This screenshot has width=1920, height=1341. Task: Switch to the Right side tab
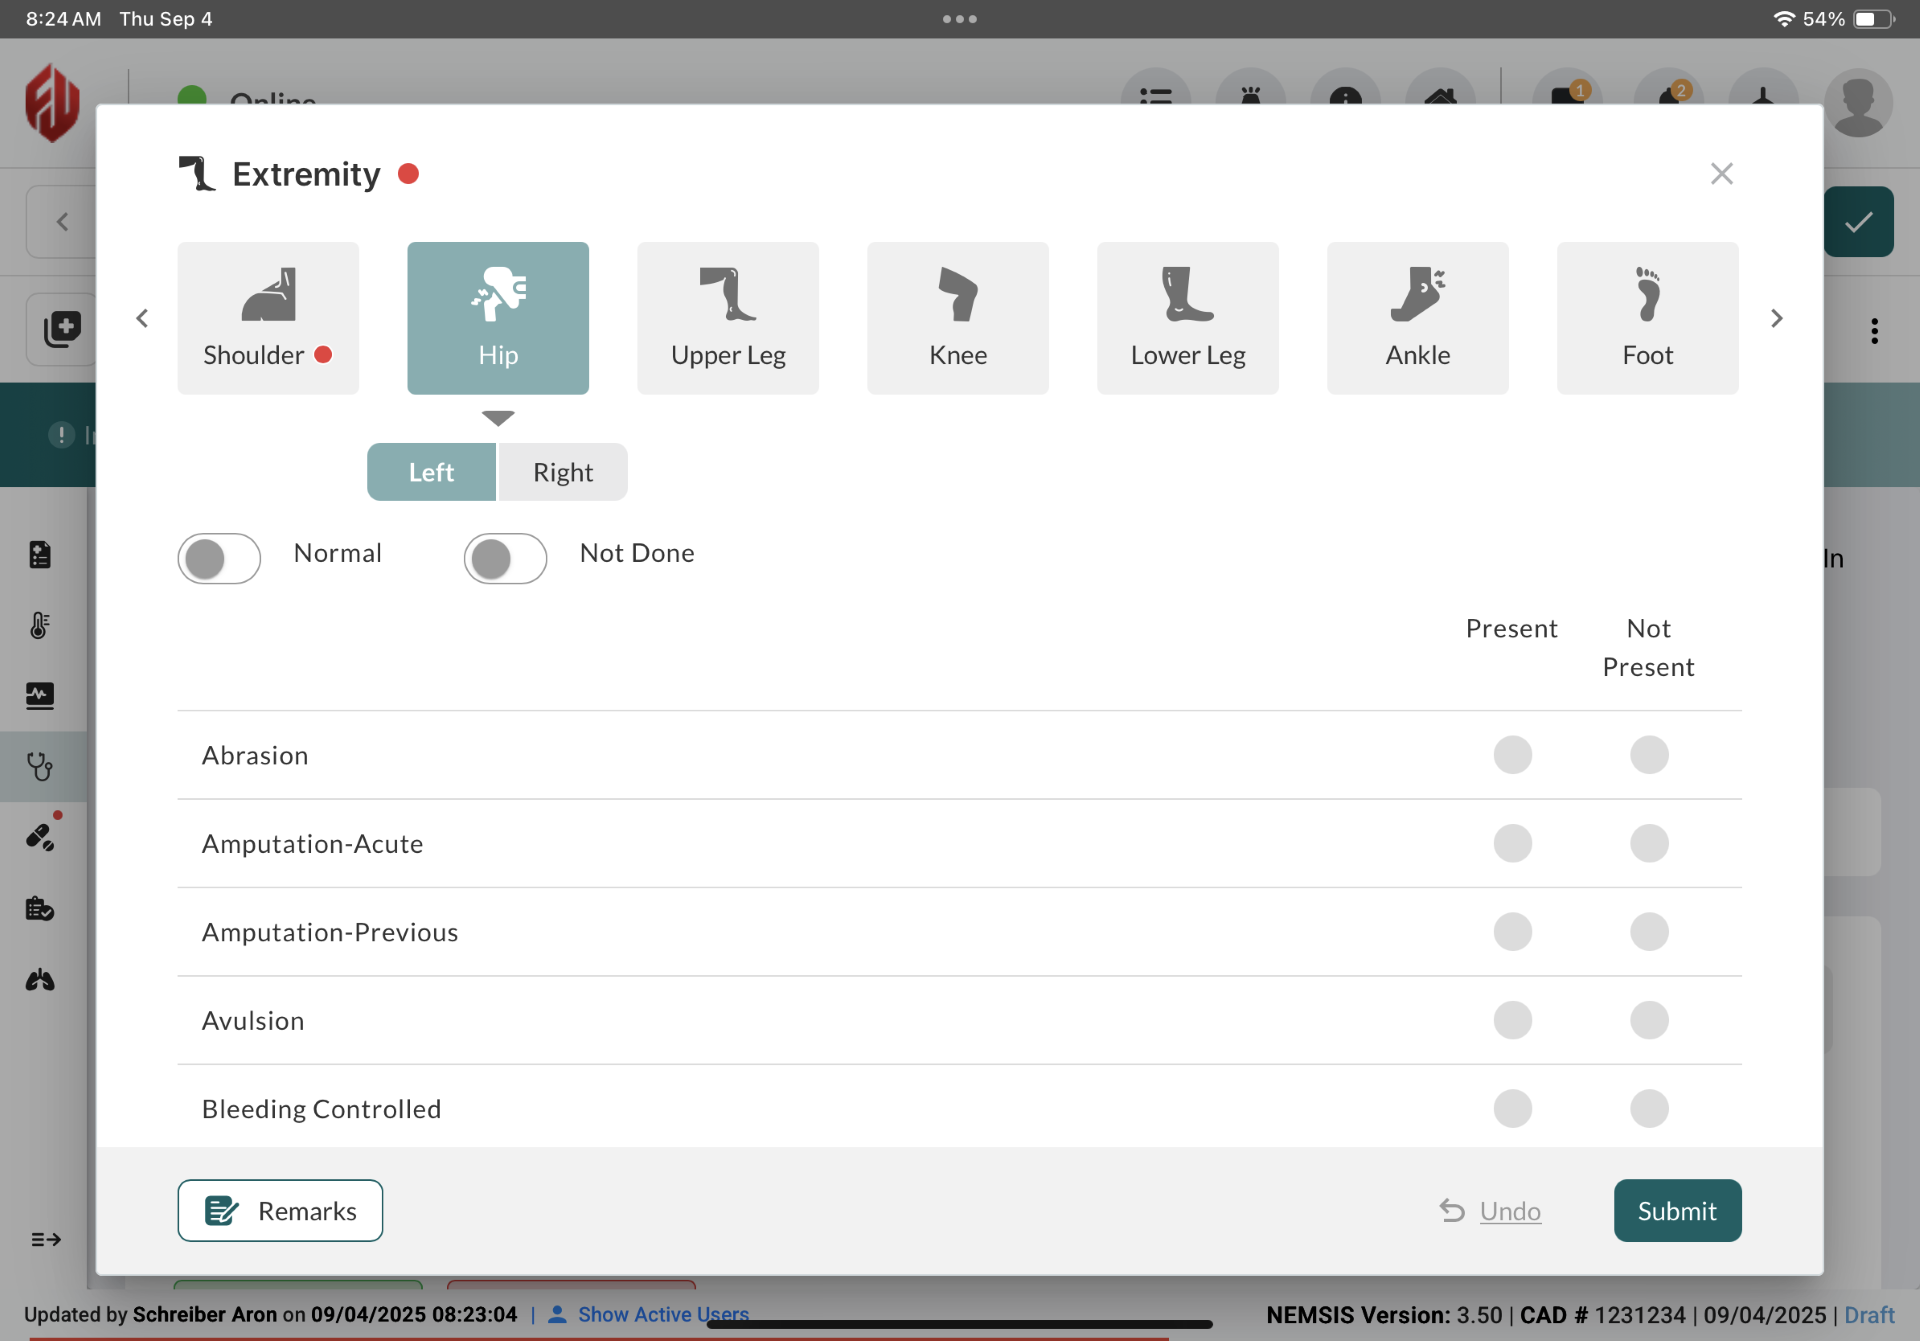[x=563, y=472]
